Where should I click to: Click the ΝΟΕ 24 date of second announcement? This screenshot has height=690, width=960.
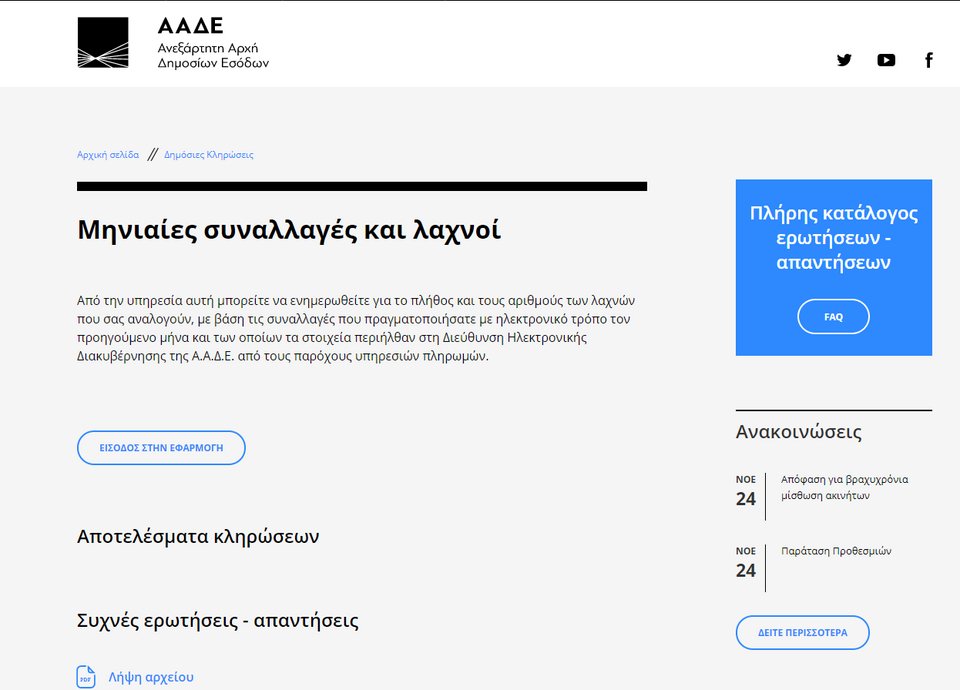coord(746,560)
